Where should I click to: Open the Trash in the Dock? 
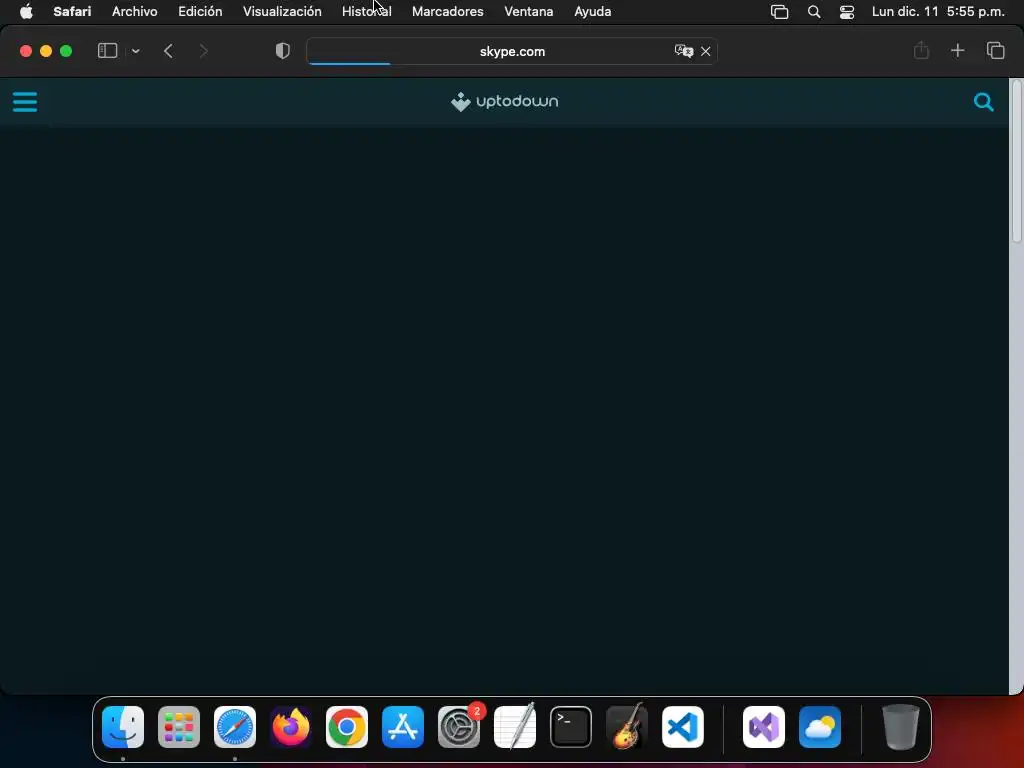pos(901,726)
